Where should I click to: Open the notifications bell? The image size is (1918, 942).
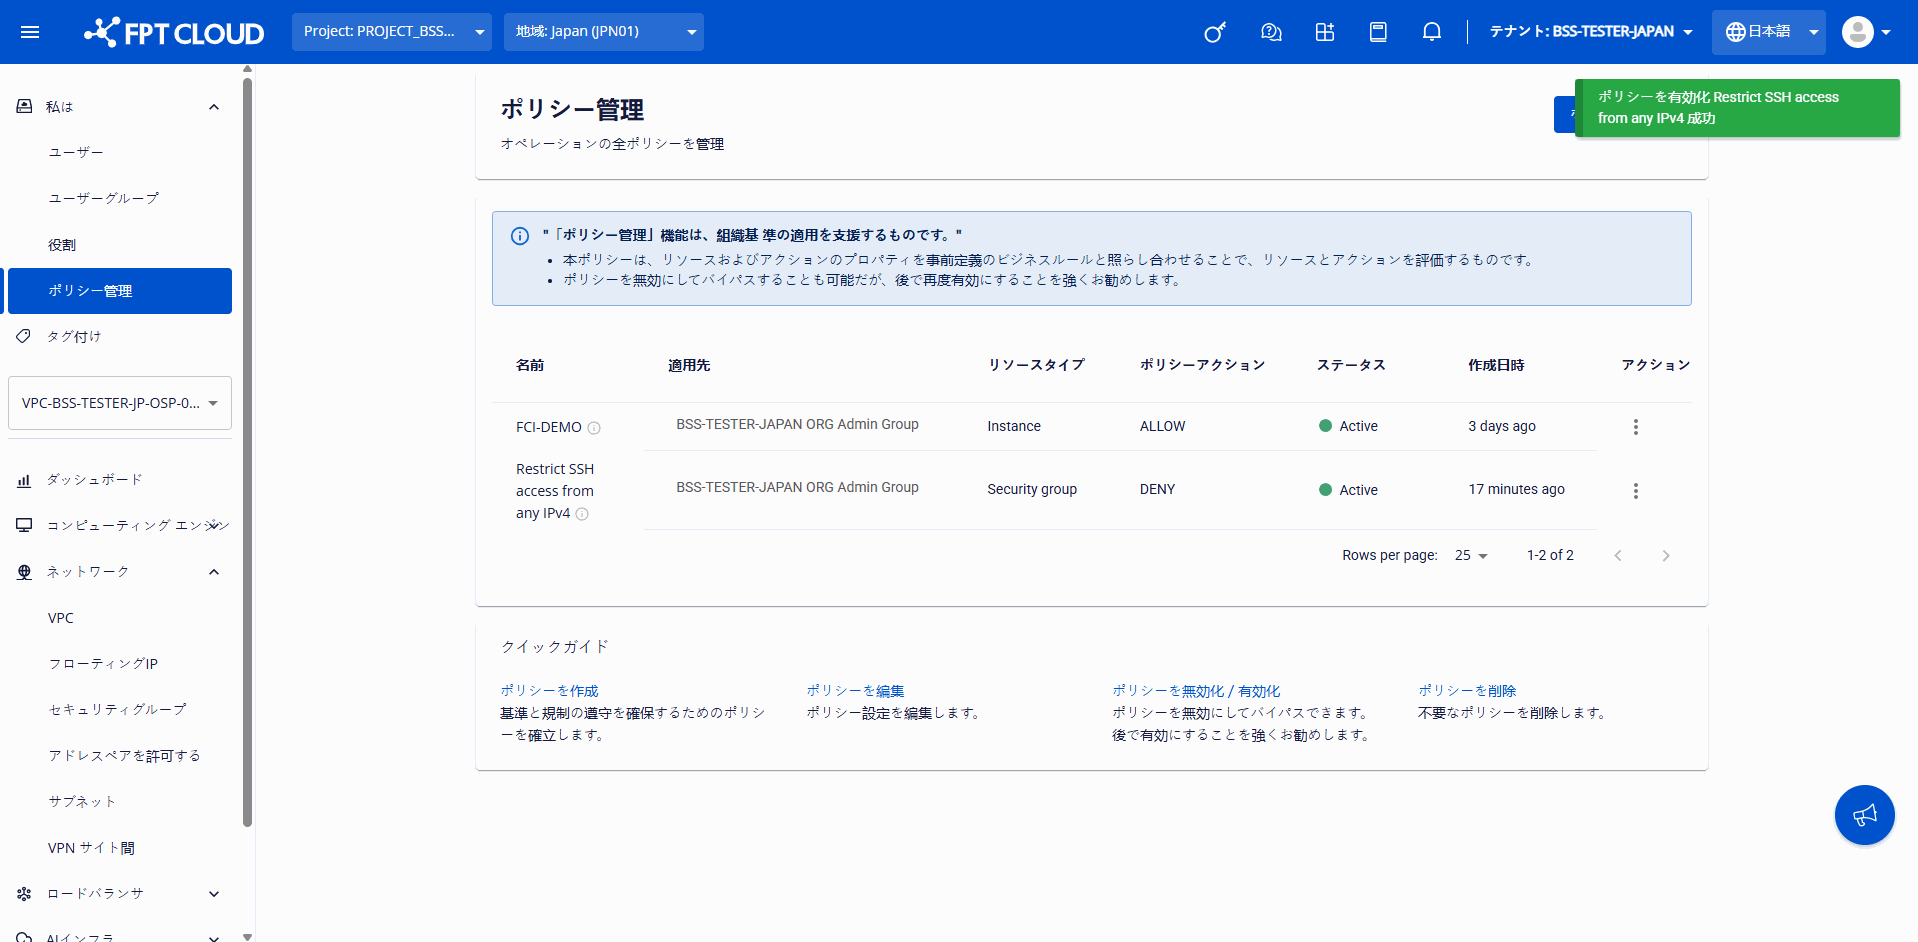1432,32
